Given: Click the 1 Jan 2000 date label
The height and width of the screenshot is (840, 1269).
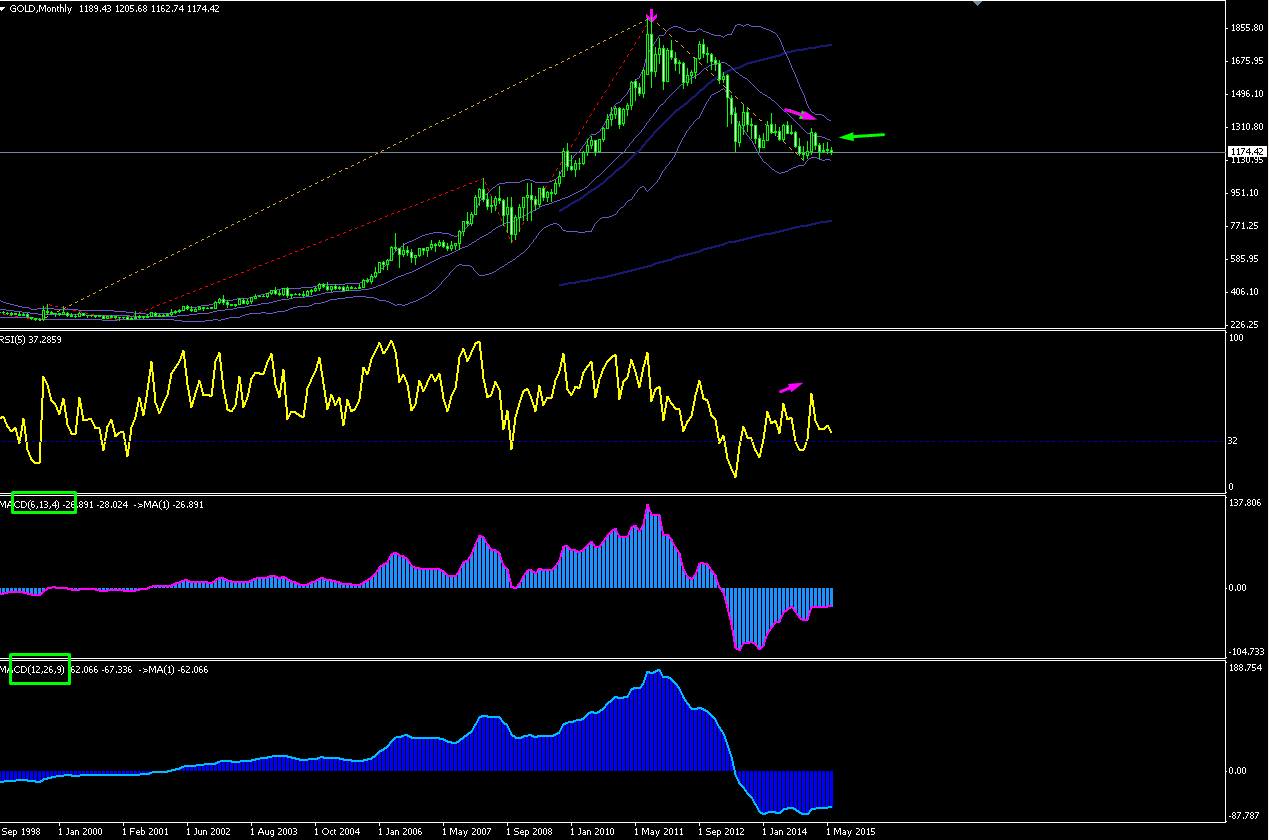Looking at the screenshot, I should (x=80, y=831).
